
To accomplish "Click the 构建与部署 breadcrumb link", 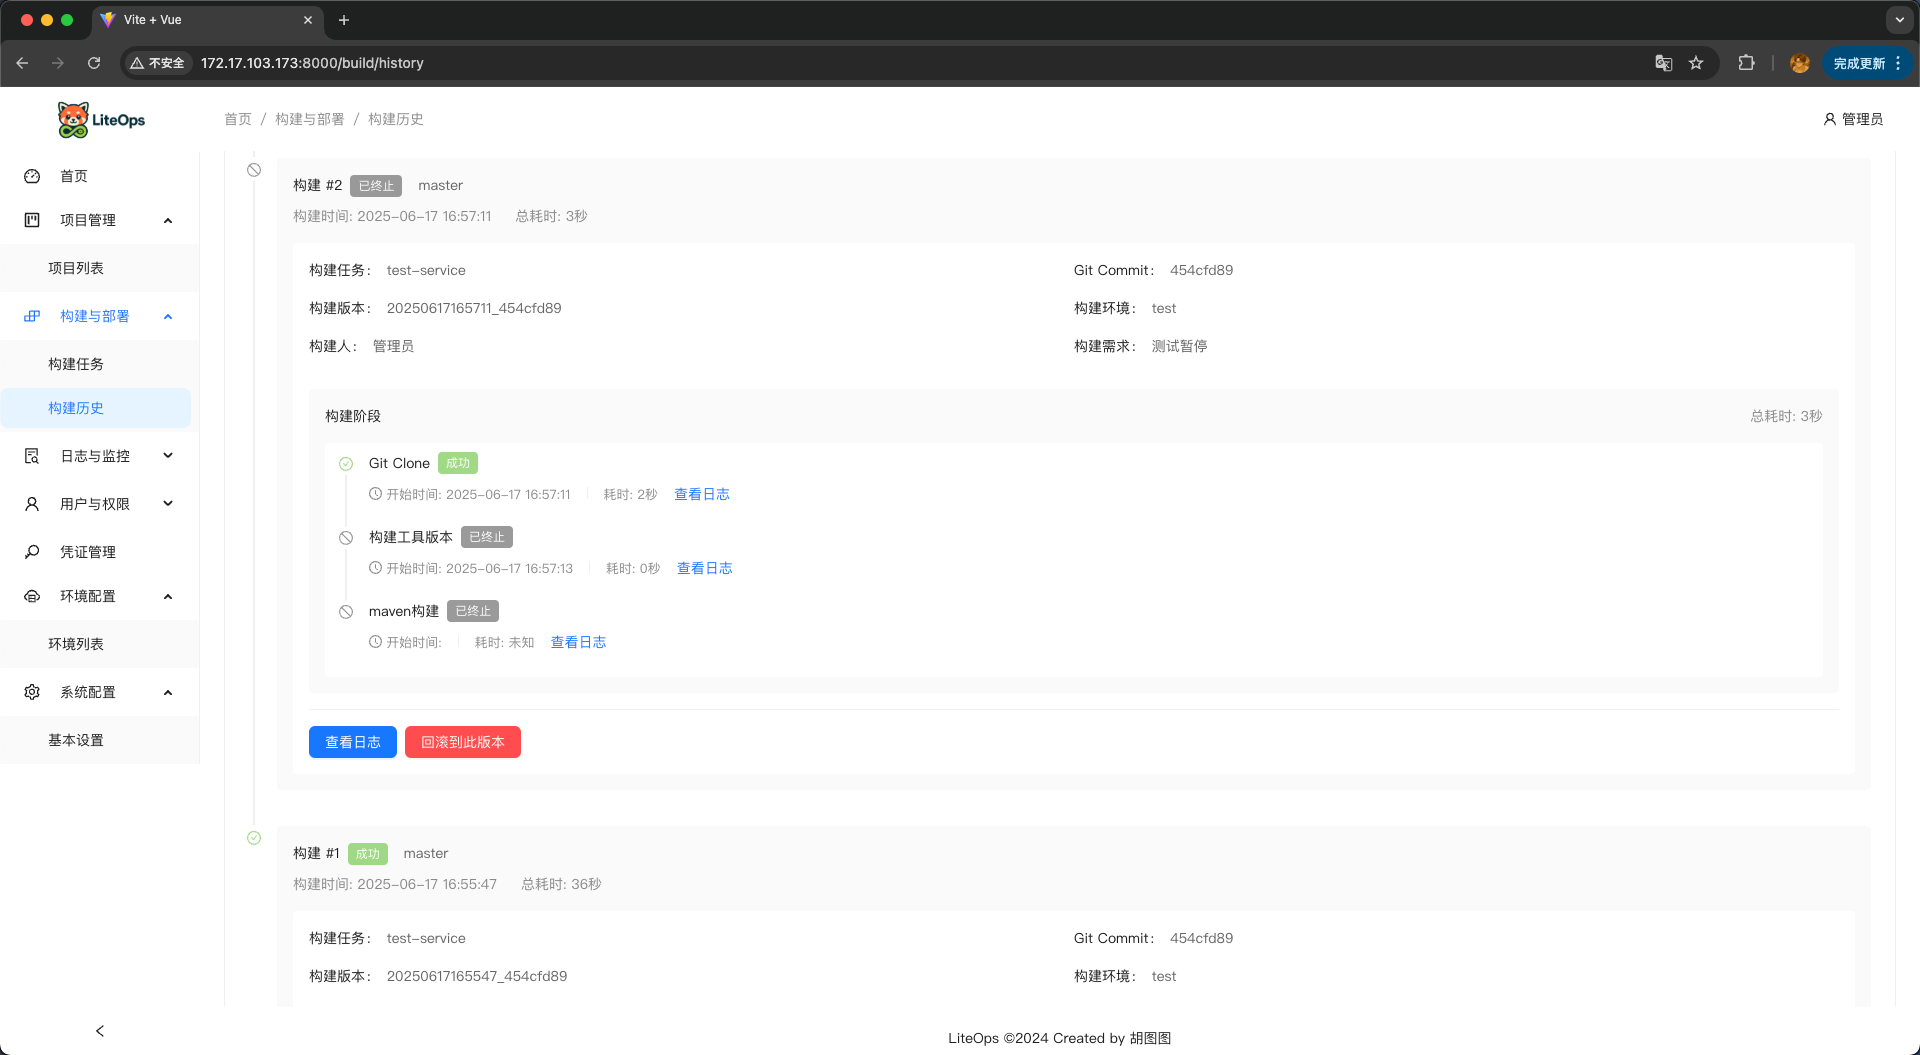I will (309, 119).
